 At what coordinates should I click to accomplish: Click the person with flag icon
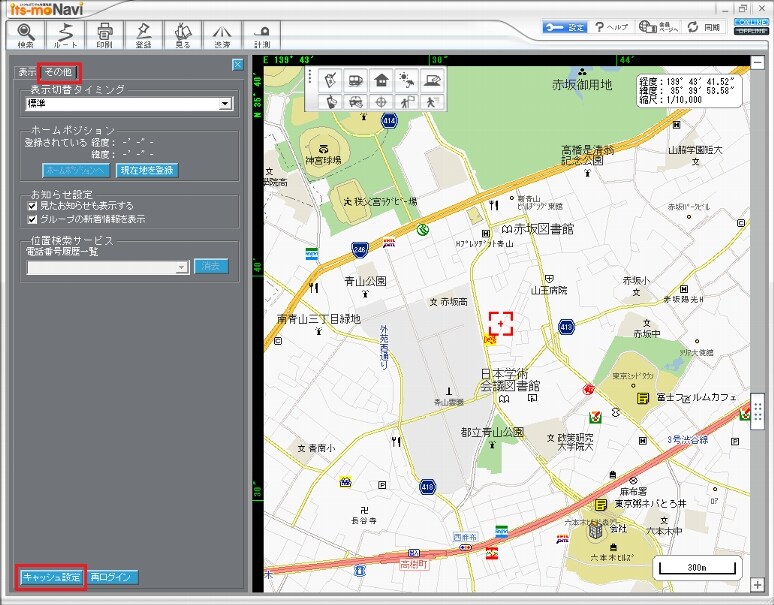click(x=406, y=102)
